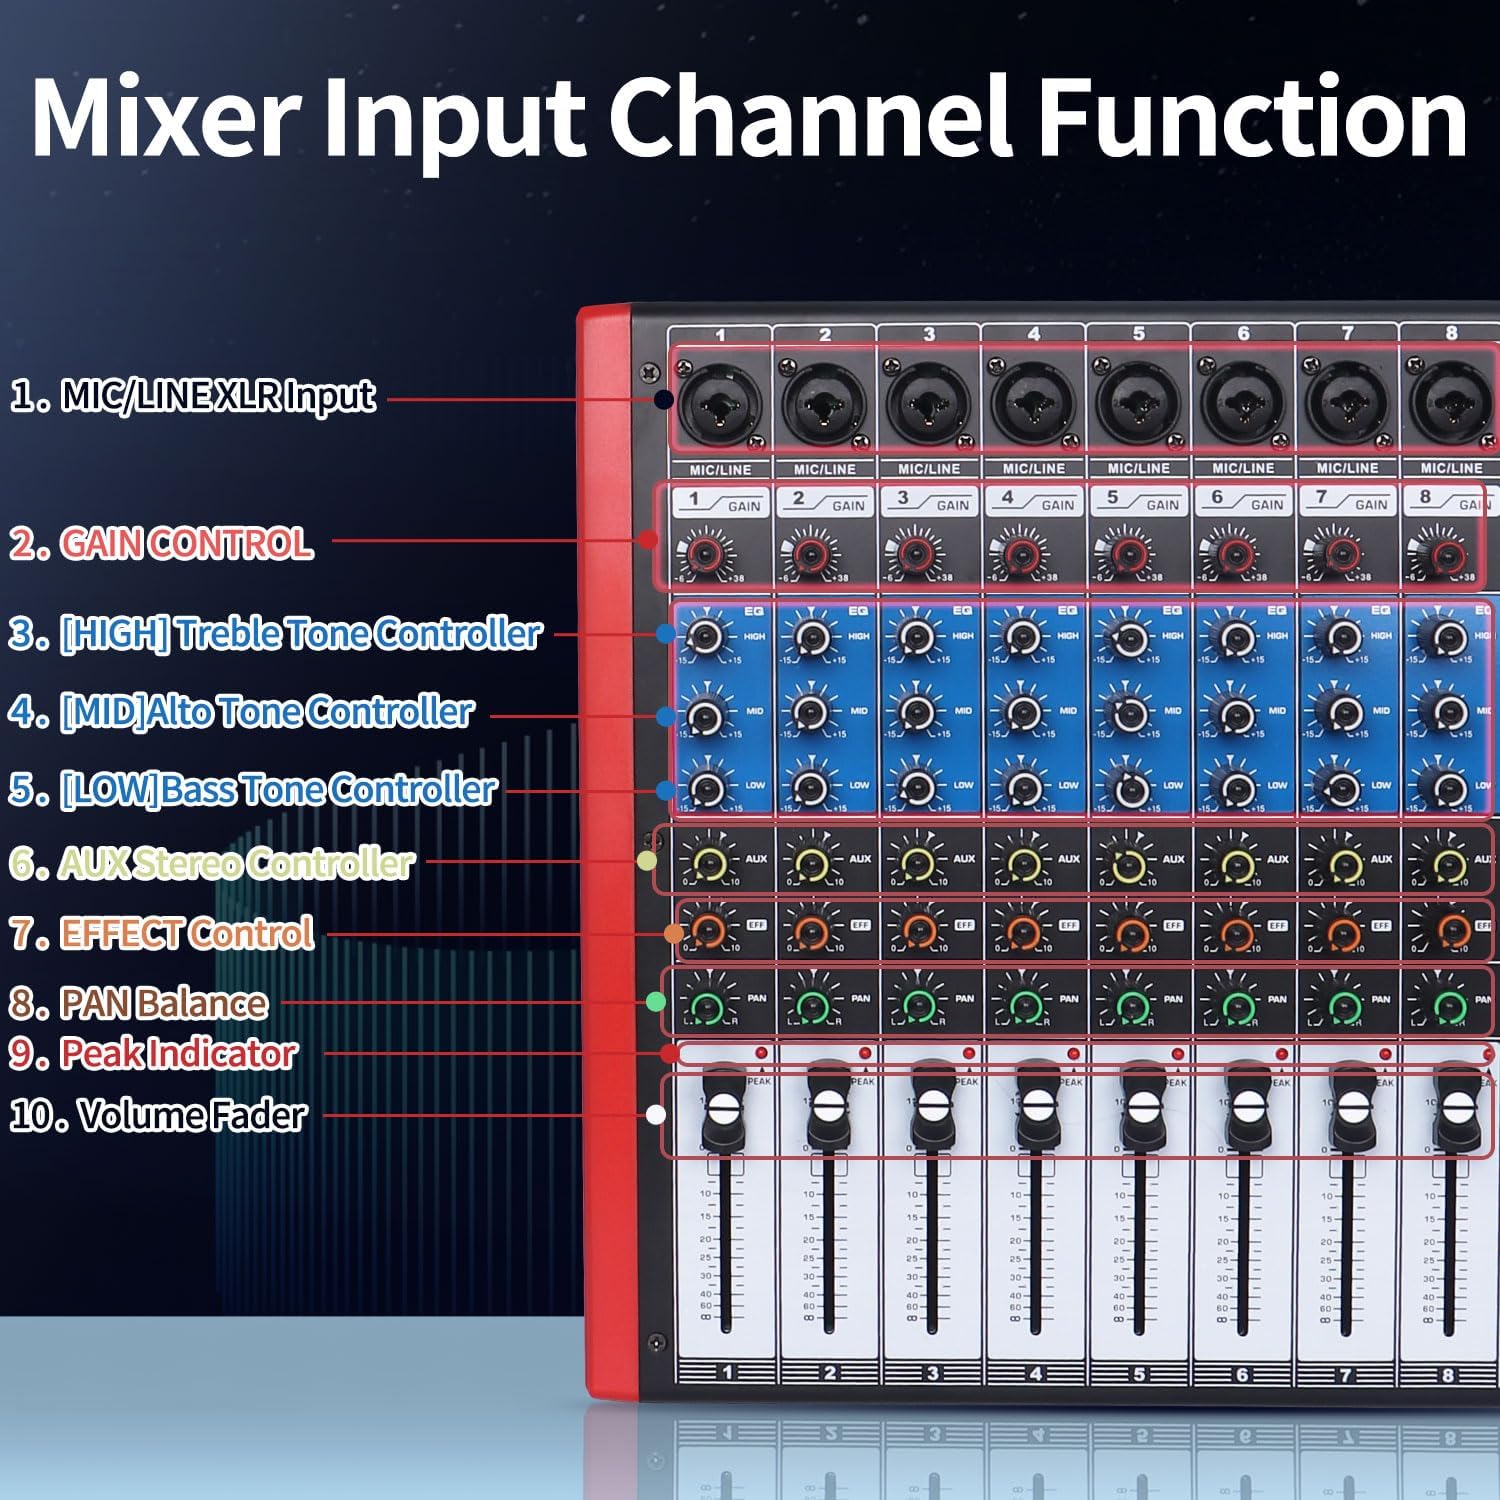Click the channel 1 red GAIN knob
Screen dimensions: 1500x1500
point(706,552)
